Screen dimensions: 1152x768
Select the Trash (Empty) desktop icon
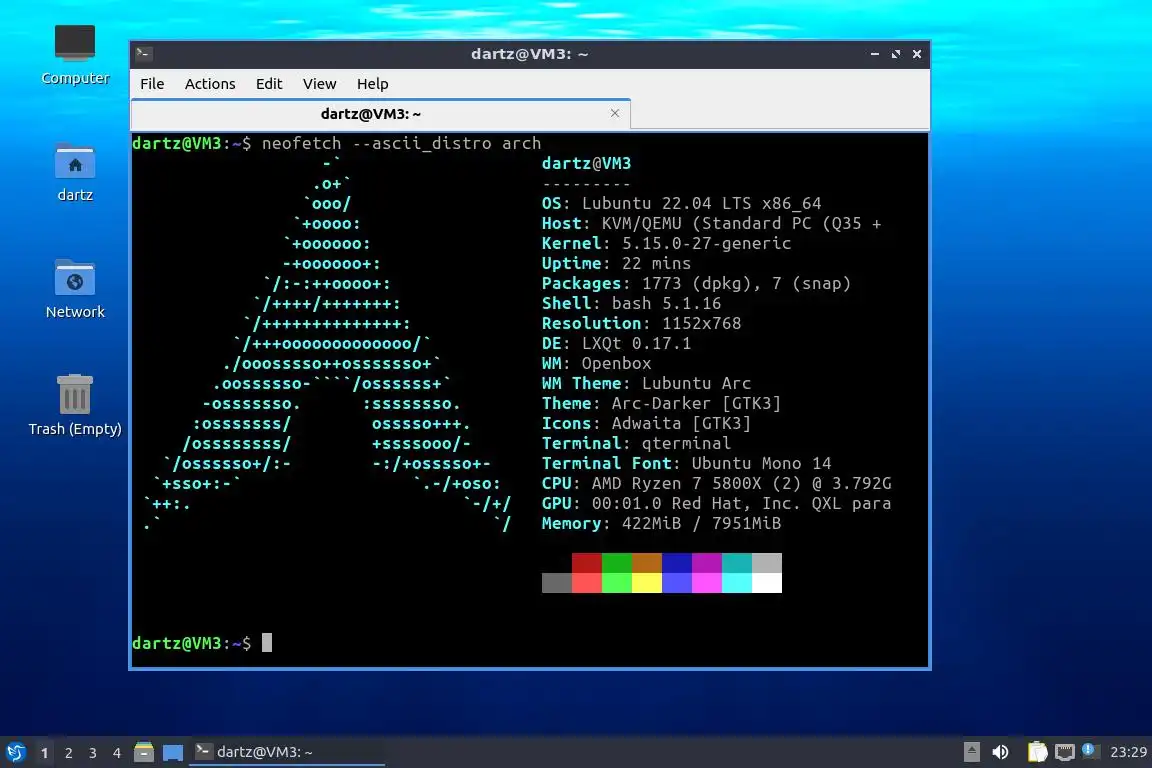point(75,405)
